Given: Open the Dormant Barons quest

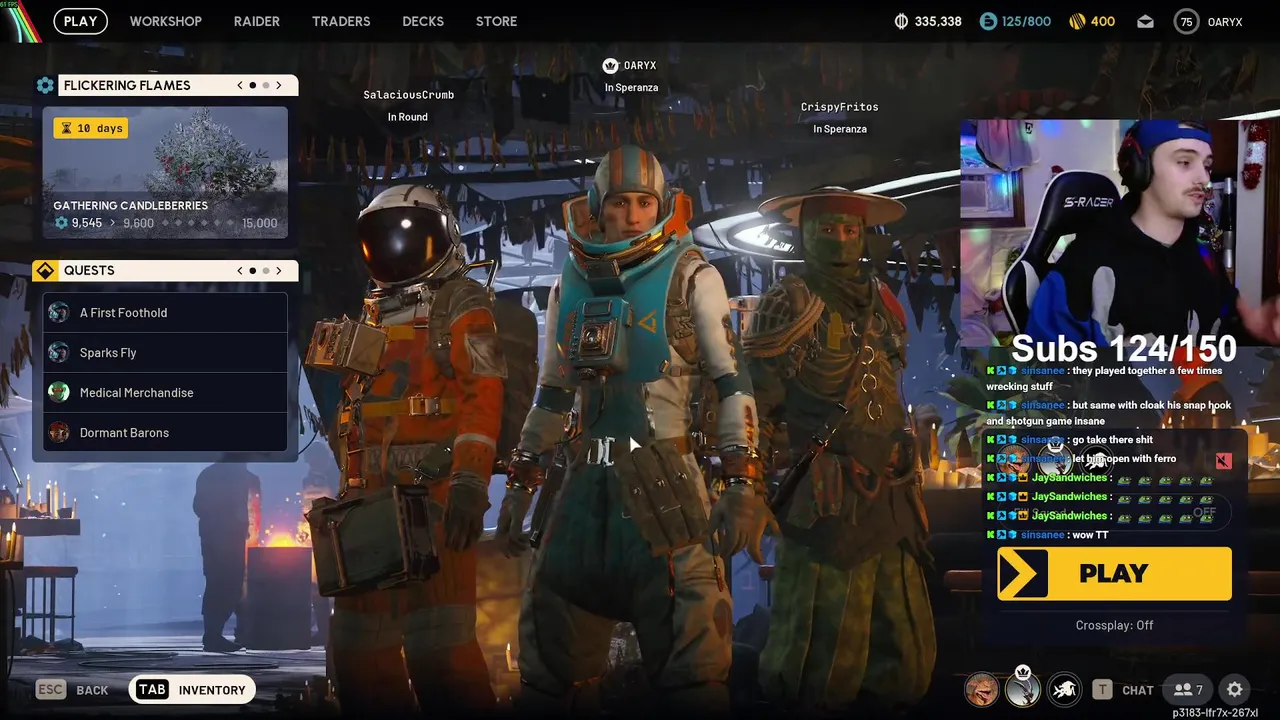Looking at the screenshot, I should coord(165,432).
